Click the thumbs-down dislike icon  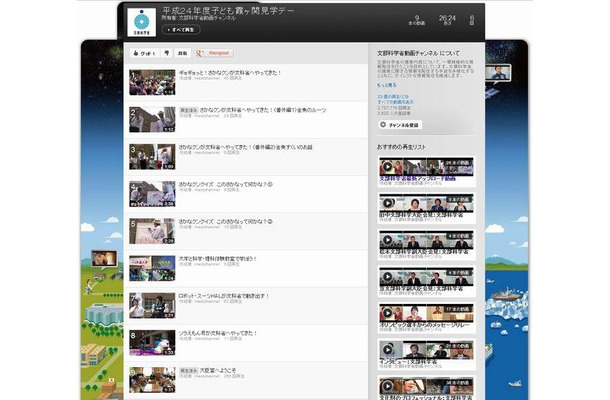pos(167,53)
